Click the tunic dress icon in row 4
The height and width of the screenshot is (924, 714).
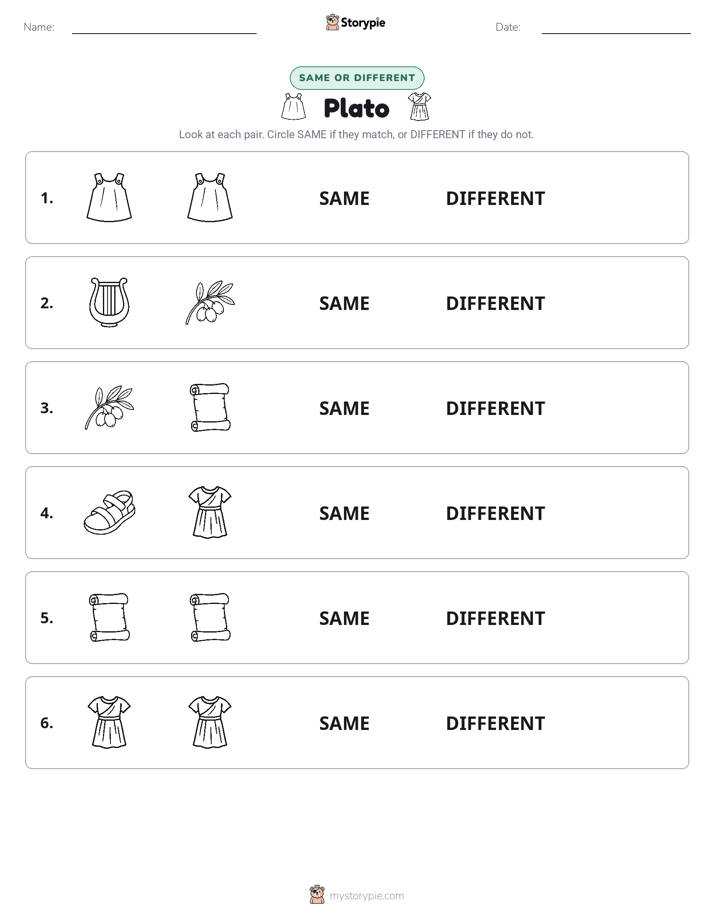(210, 512)
